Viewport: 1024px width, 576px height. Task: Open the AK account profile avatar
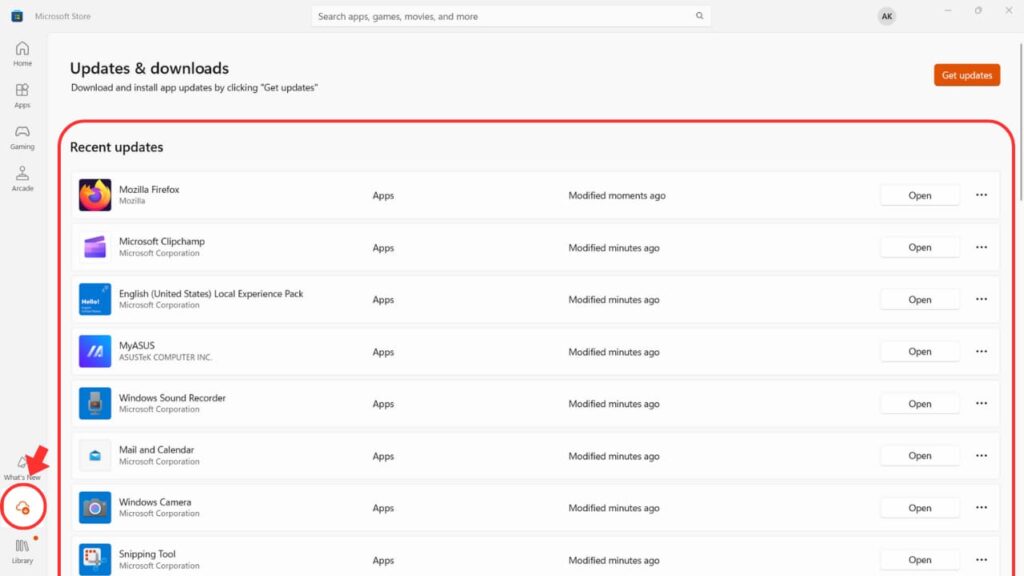[x=886, y=16]
